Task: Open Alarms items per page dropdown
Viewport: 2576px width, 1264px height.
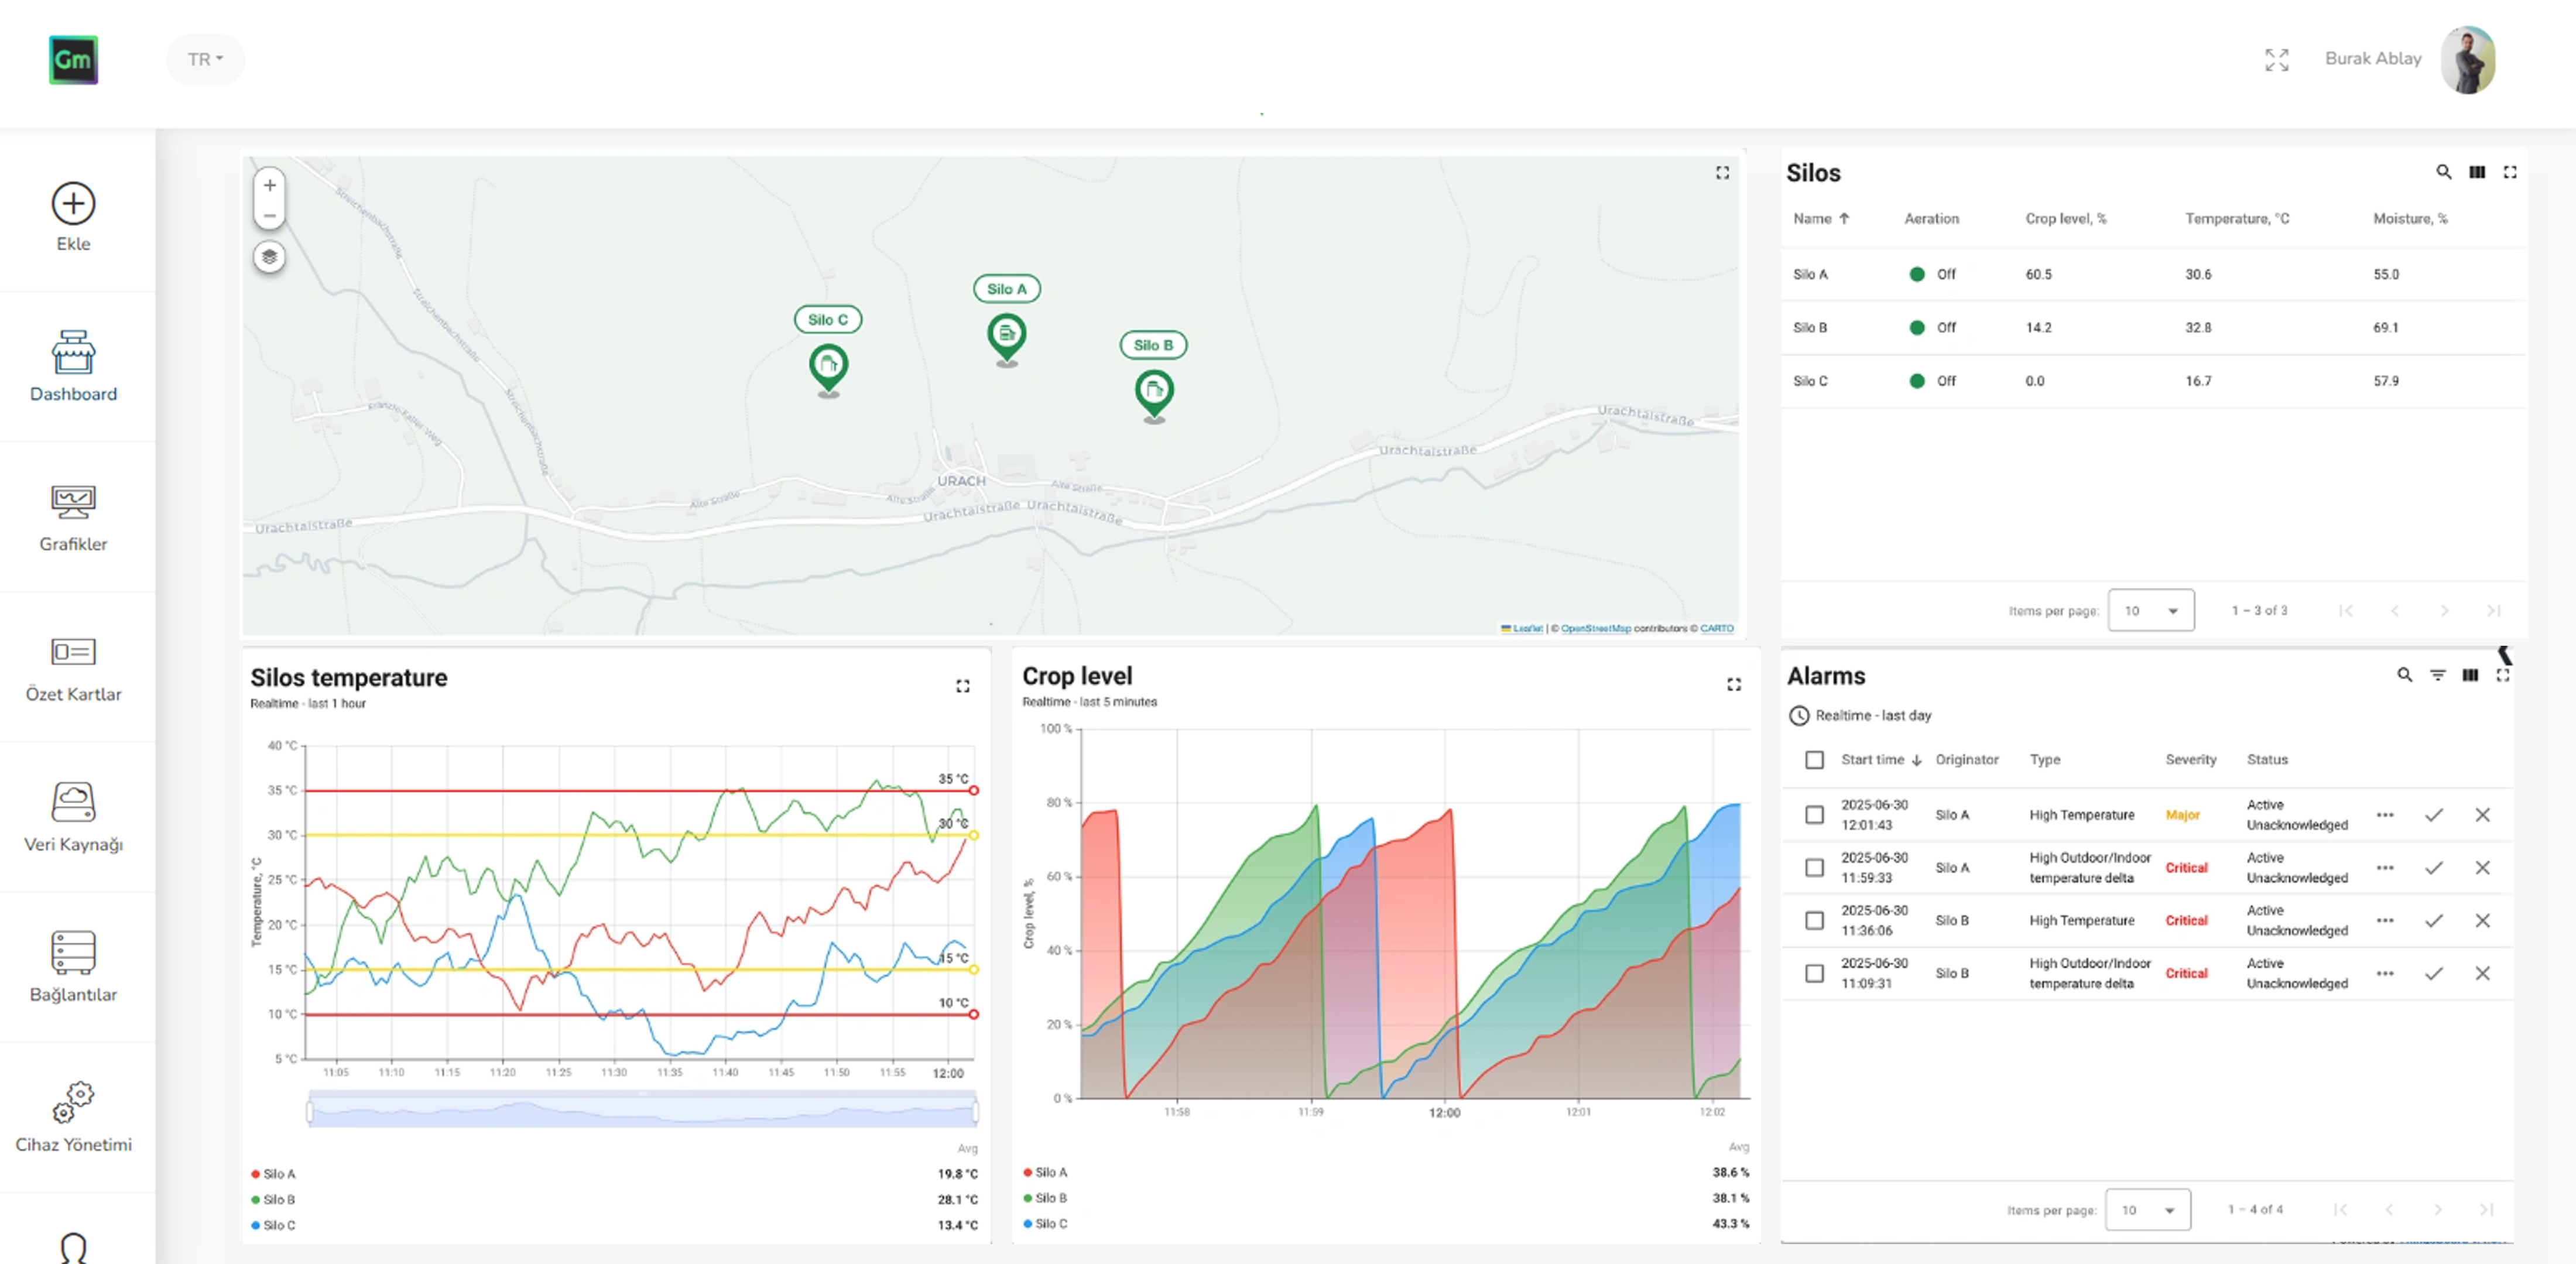Action: tap(2147, 1209)
